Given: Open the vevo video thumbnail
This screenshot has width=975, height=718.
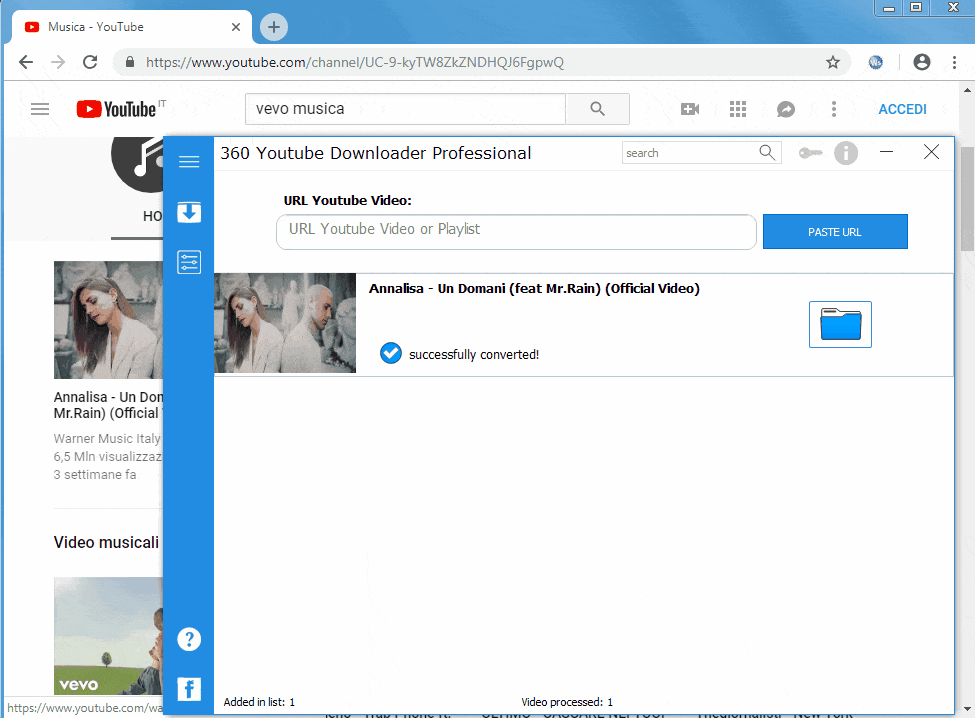Looking at the screenshot, I should click(x=108, y=635).
